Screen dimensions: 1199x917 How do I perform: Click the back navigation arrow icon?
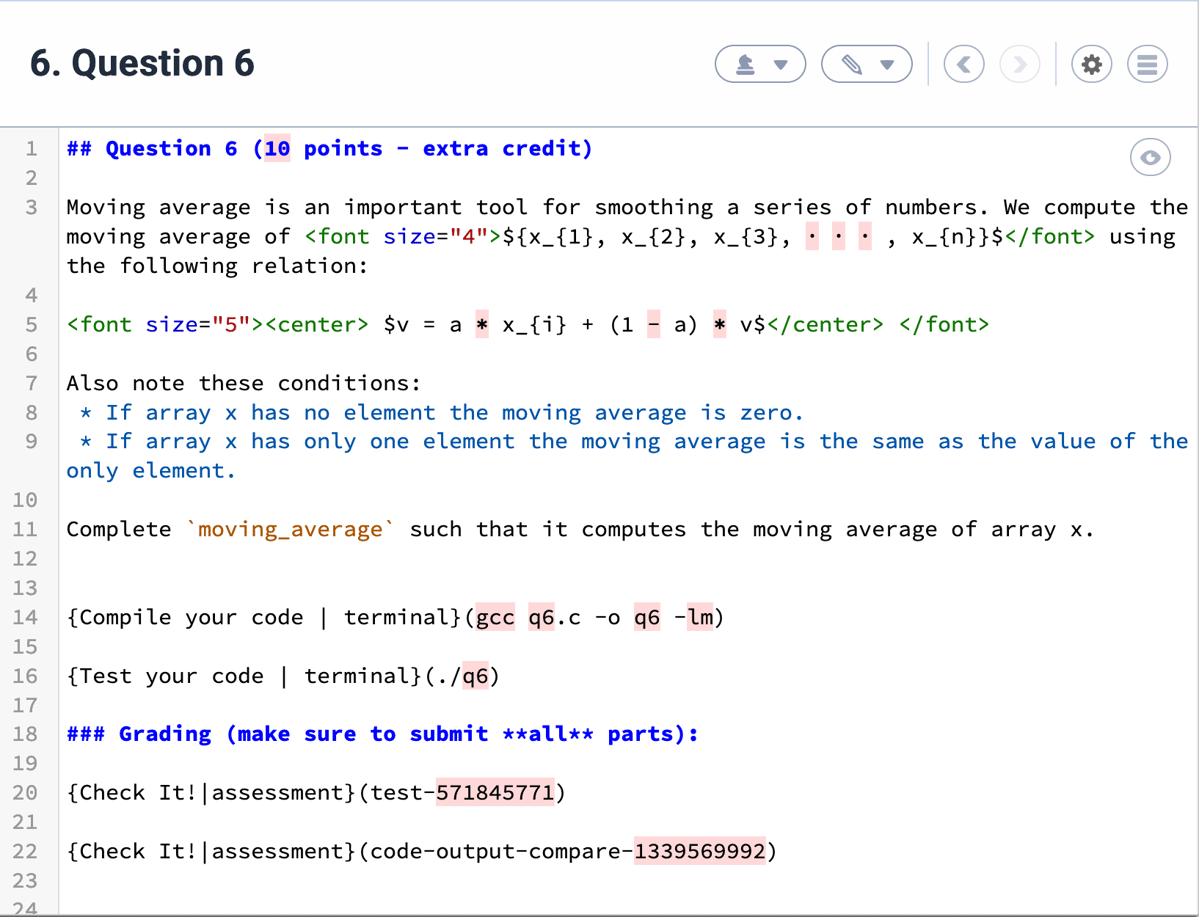[x=963, y=63]
